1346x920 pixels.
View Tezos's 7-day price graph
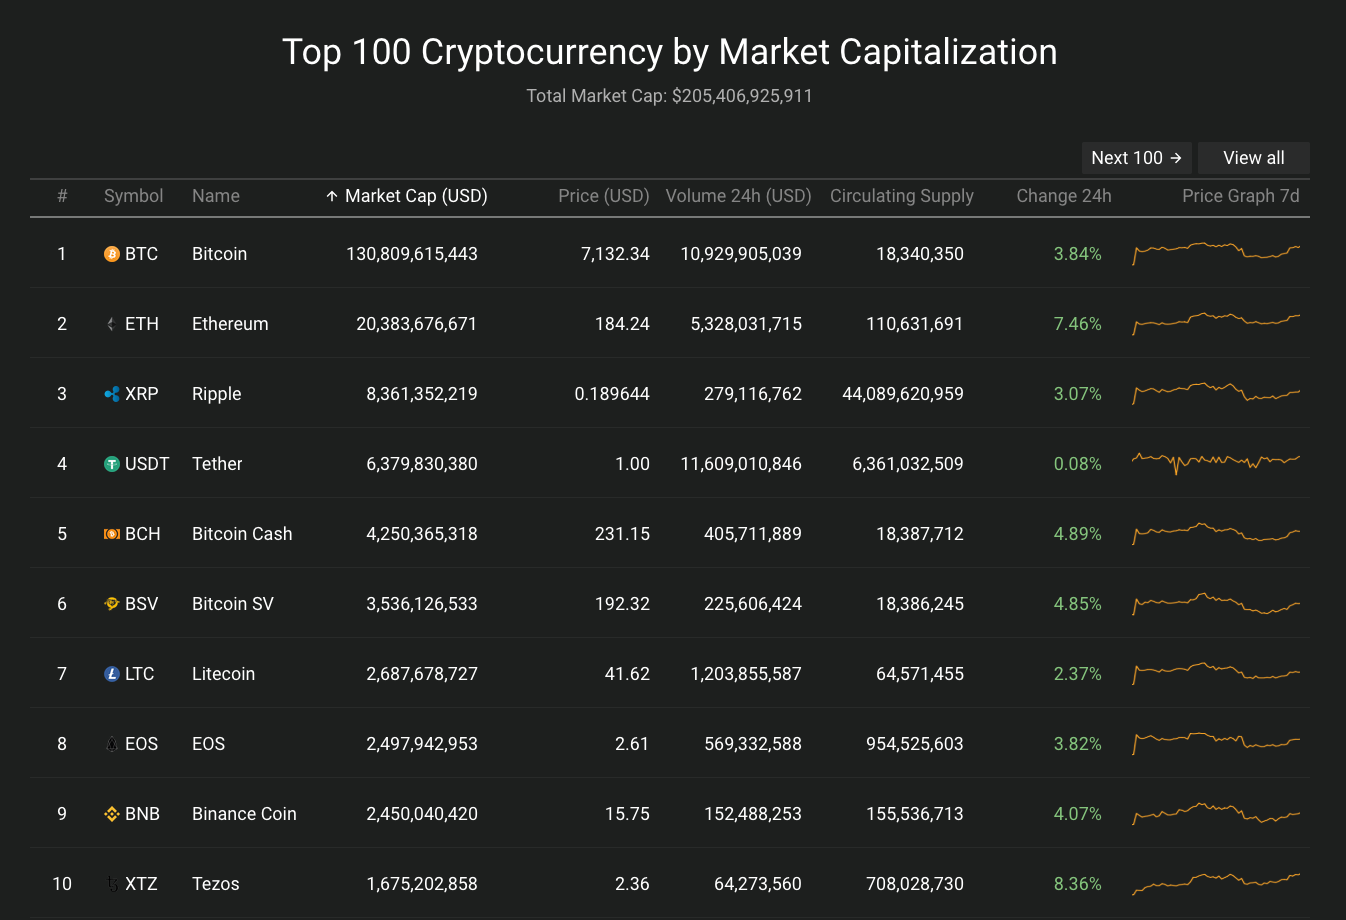click(x=1216, y=883)
